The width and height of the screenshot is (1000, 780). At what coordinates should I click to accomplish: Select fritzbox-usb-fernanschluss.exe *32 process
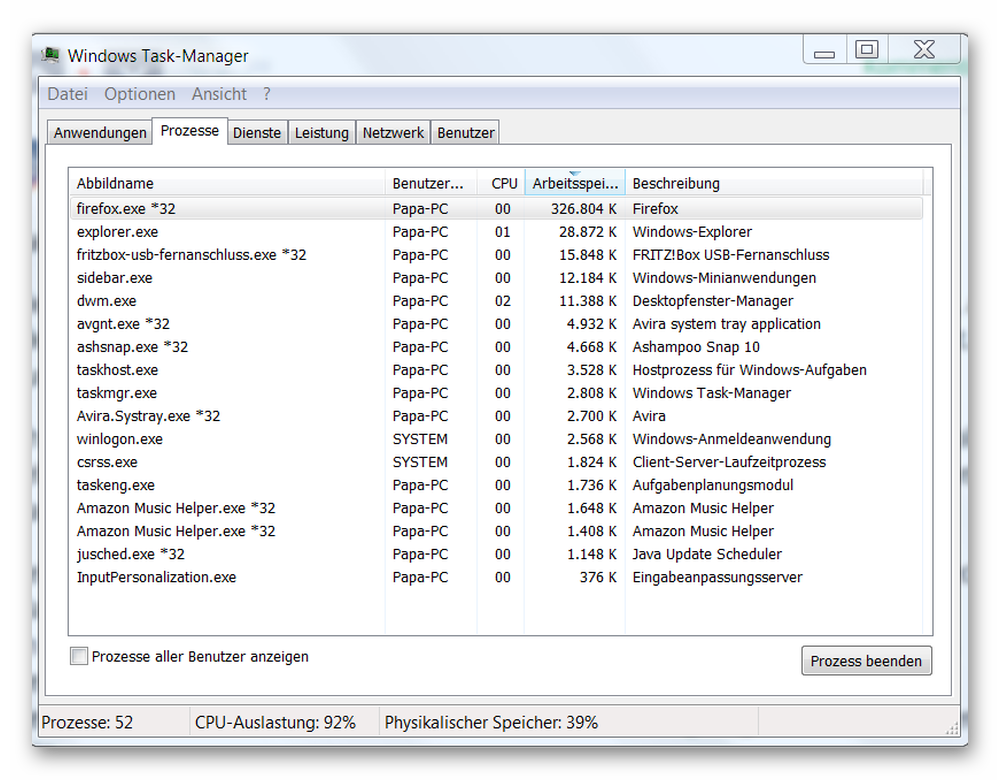[496, 254]
